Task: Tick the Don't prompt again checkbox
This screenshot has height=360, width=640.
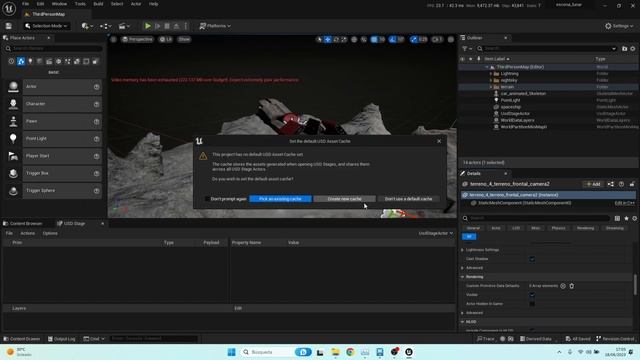Action: click(x=207, y=199)
